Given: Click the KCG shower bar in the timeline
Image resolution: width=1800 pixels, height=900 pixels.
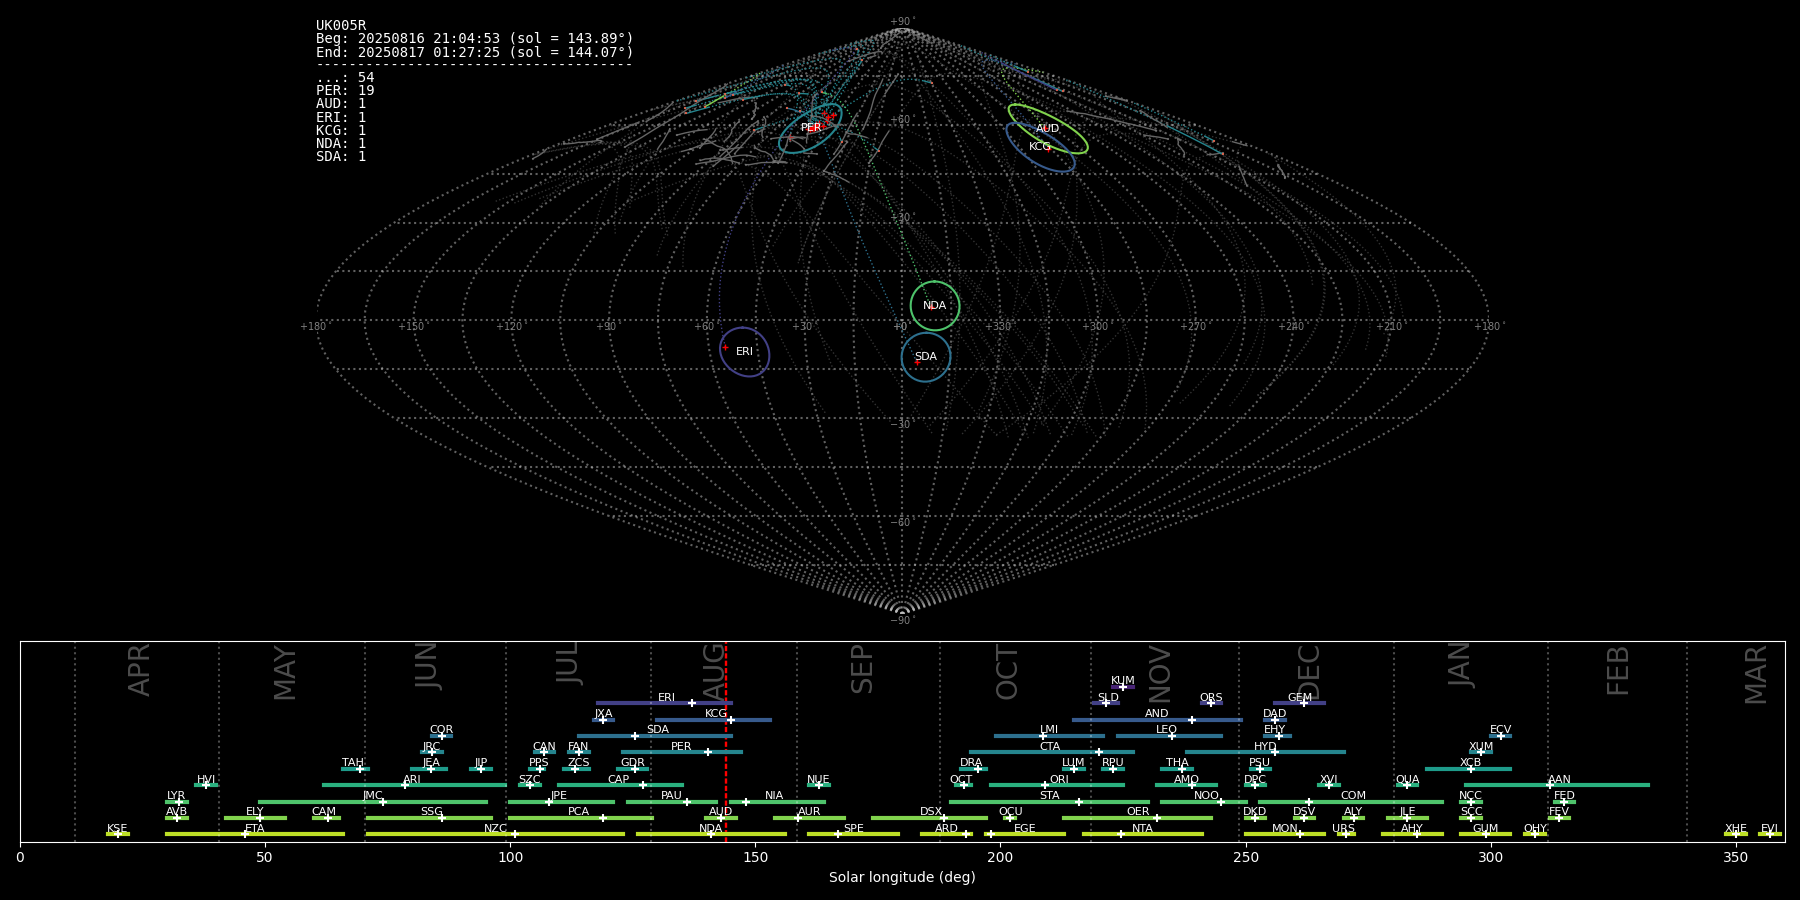Looking at the screenshot, I should point(713,719).
